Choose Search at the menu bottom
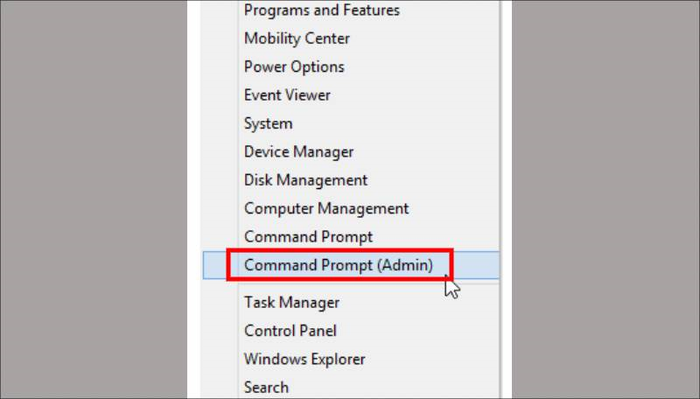 click(x=266, y=387)
